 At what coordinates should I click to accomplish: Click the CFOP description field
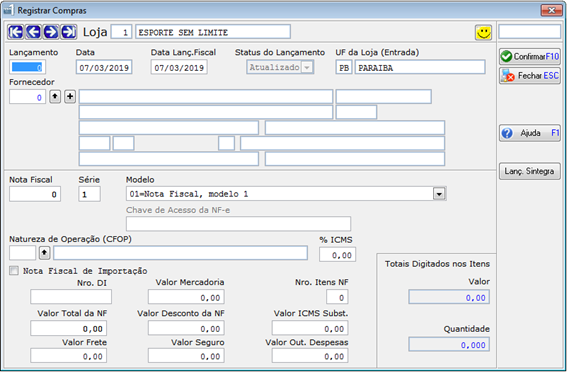[180, 253]
